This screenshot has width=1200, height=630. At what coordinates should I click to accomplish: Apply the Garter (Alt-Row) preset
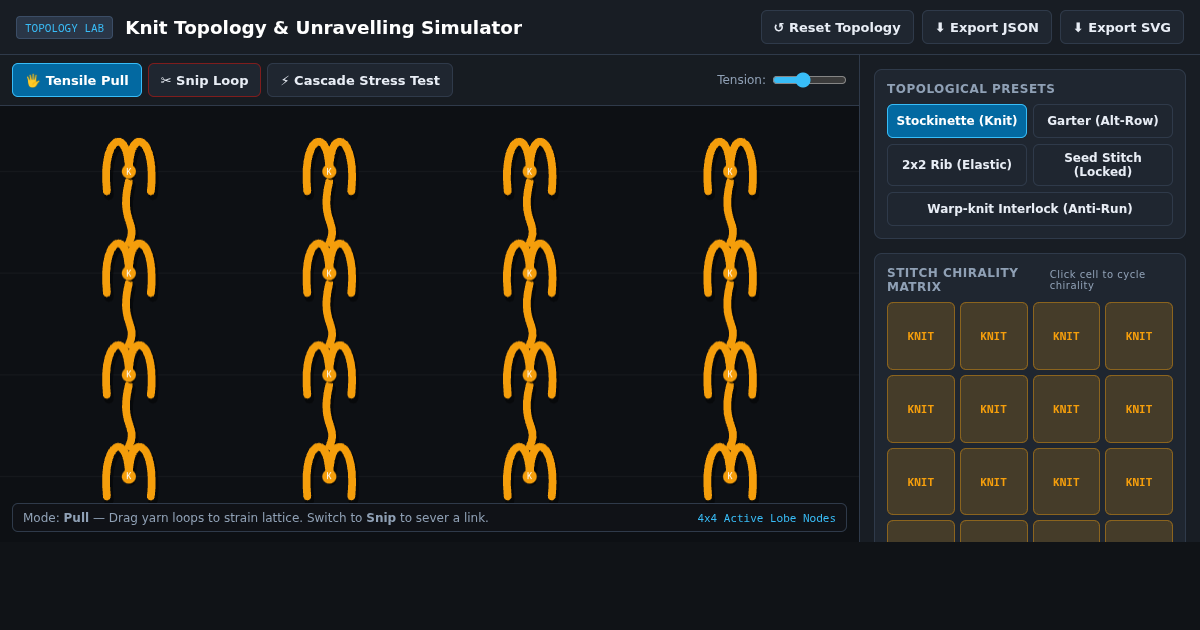point(1102,121)
